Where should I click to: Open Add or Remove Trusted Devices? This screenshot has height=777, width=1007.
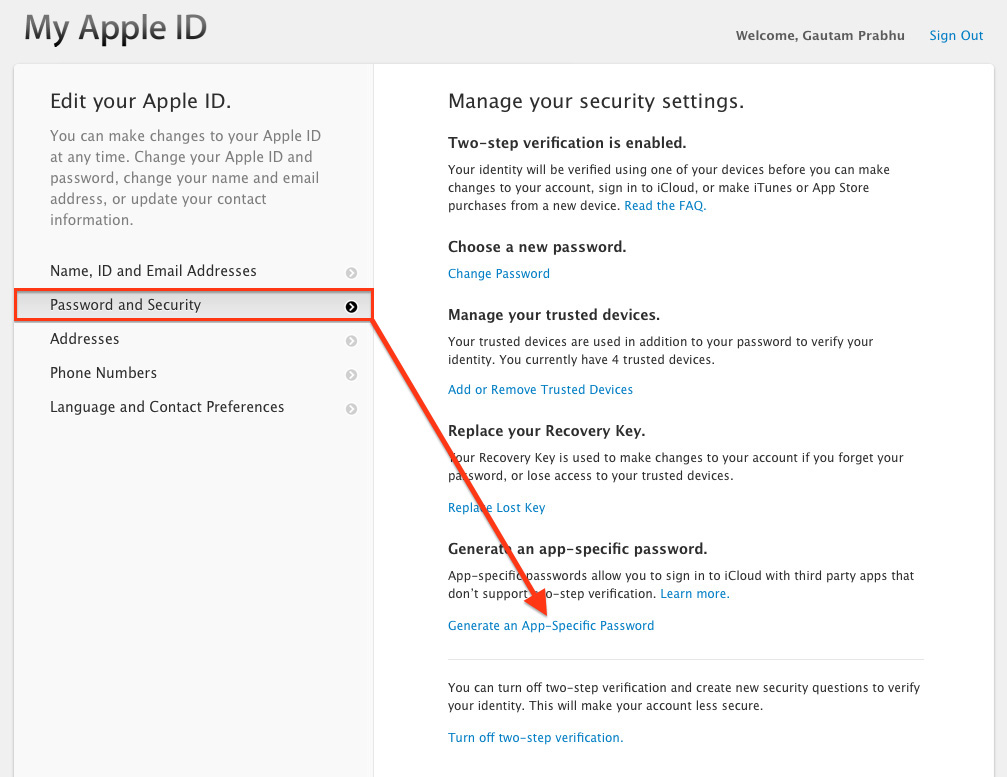coord(540,390)
